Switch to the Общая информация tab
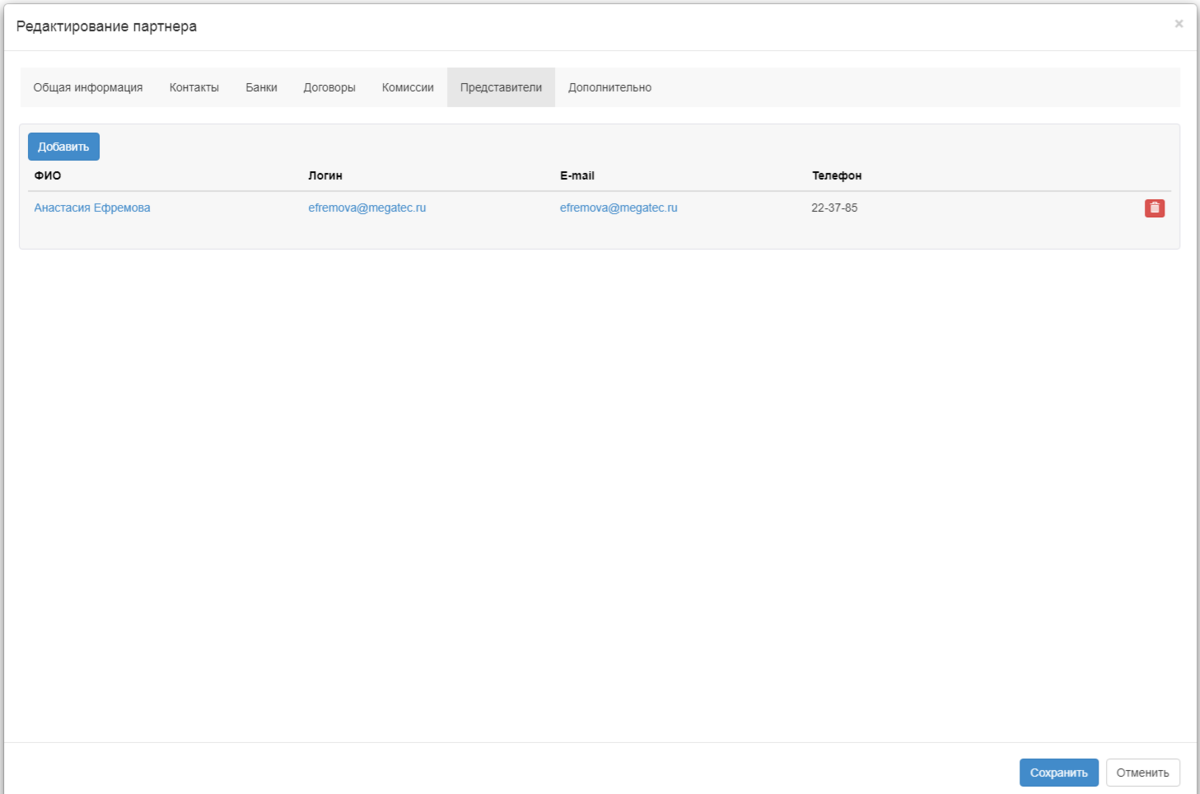Viewport: 1200px width, 794px height. tap(88, 87)
